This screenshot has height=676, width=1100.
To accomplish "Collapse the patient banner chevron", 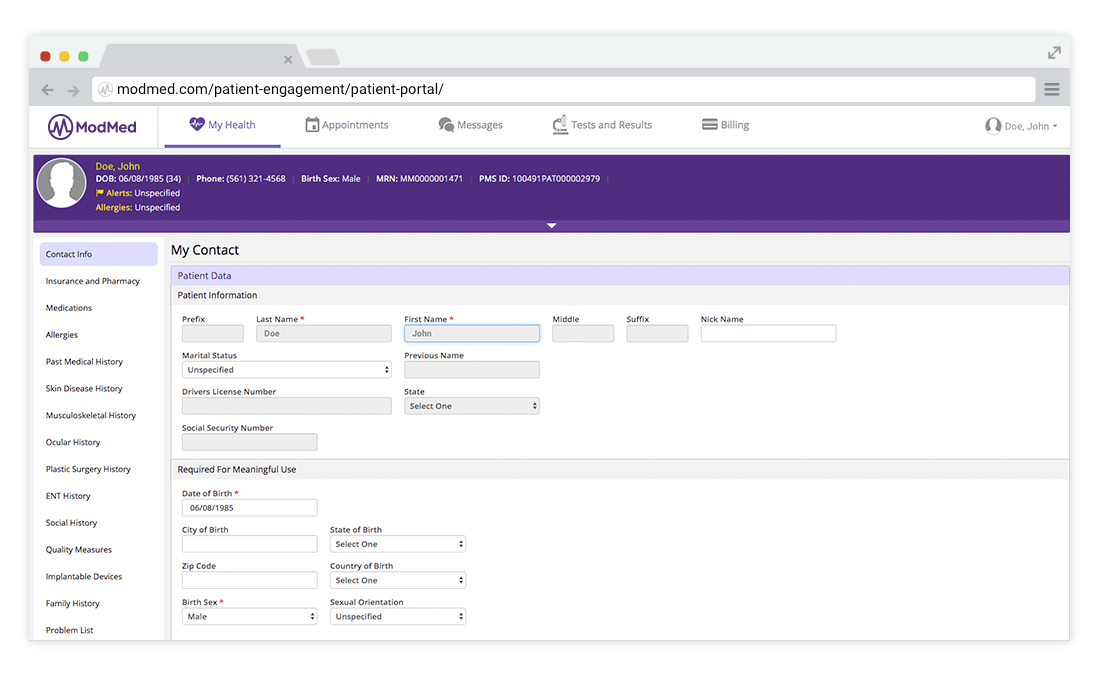I will (551, 226).
